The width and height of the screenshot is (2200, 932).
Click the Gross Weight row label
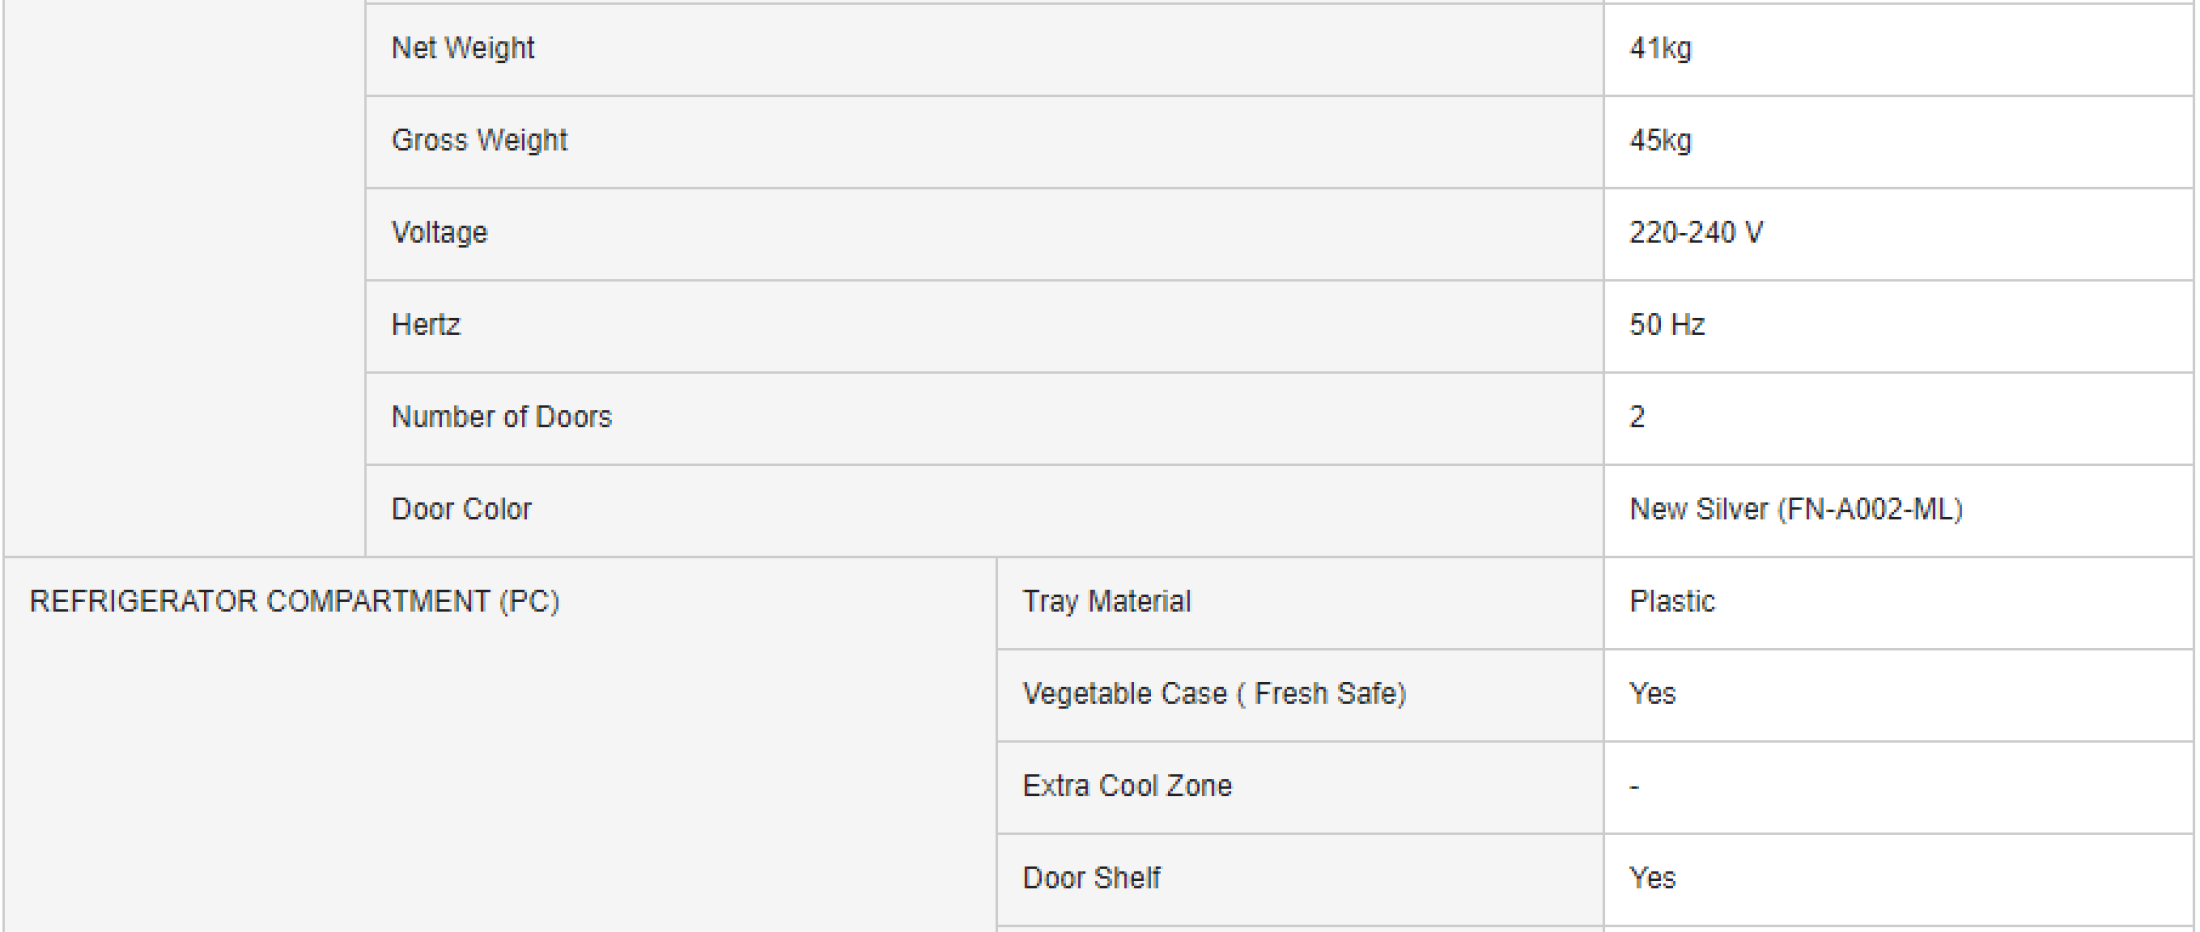(479, 140)
